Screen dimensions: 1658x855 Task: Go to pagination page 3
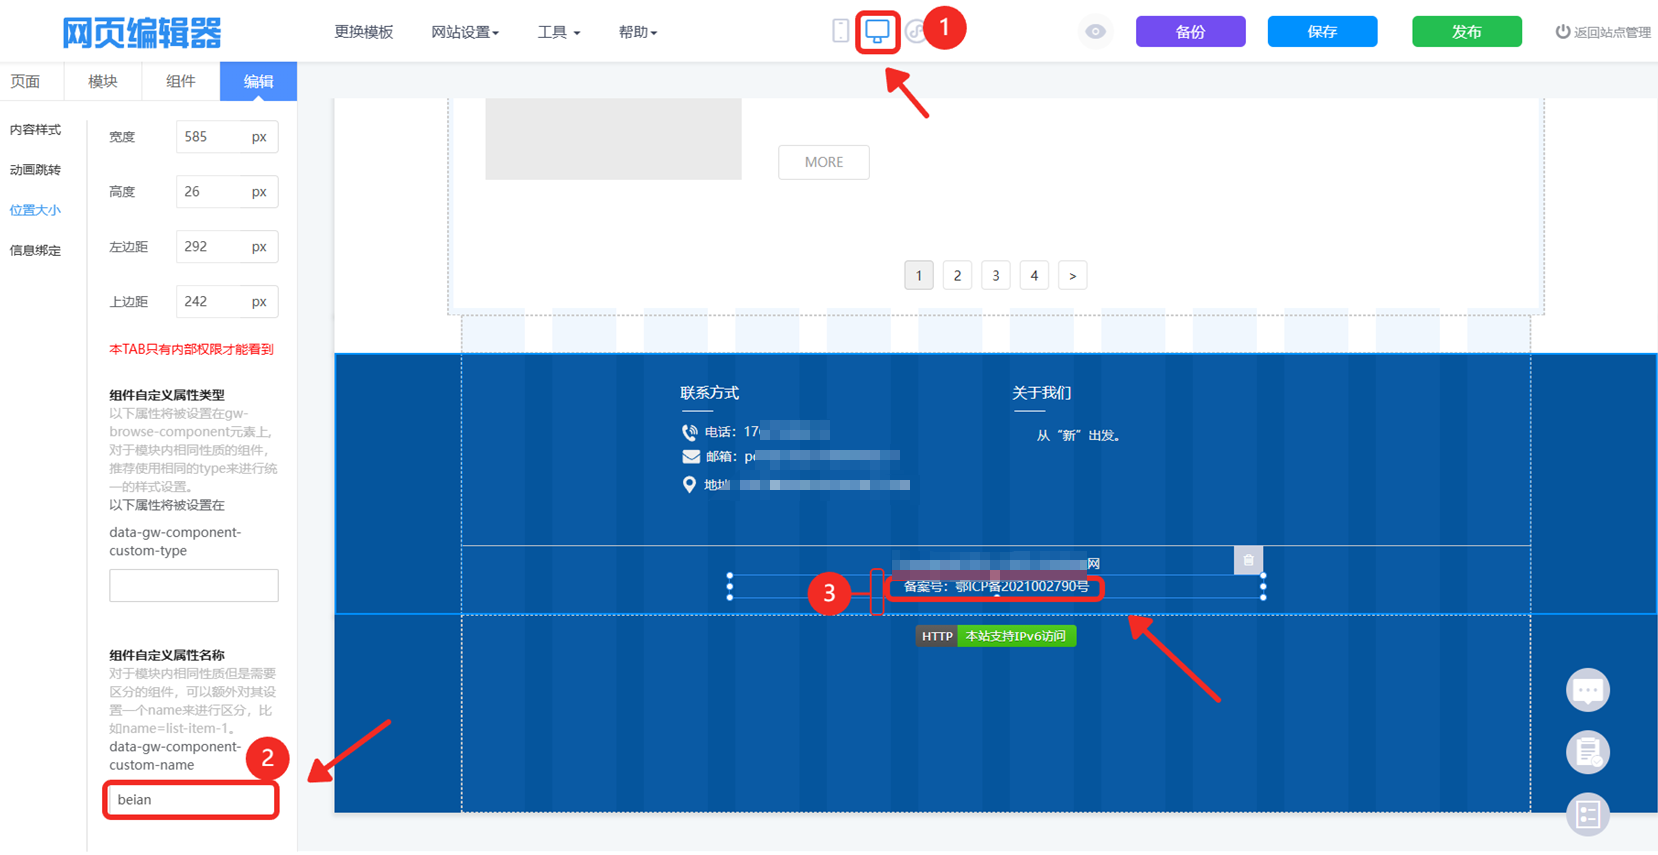tap(995, 275)
